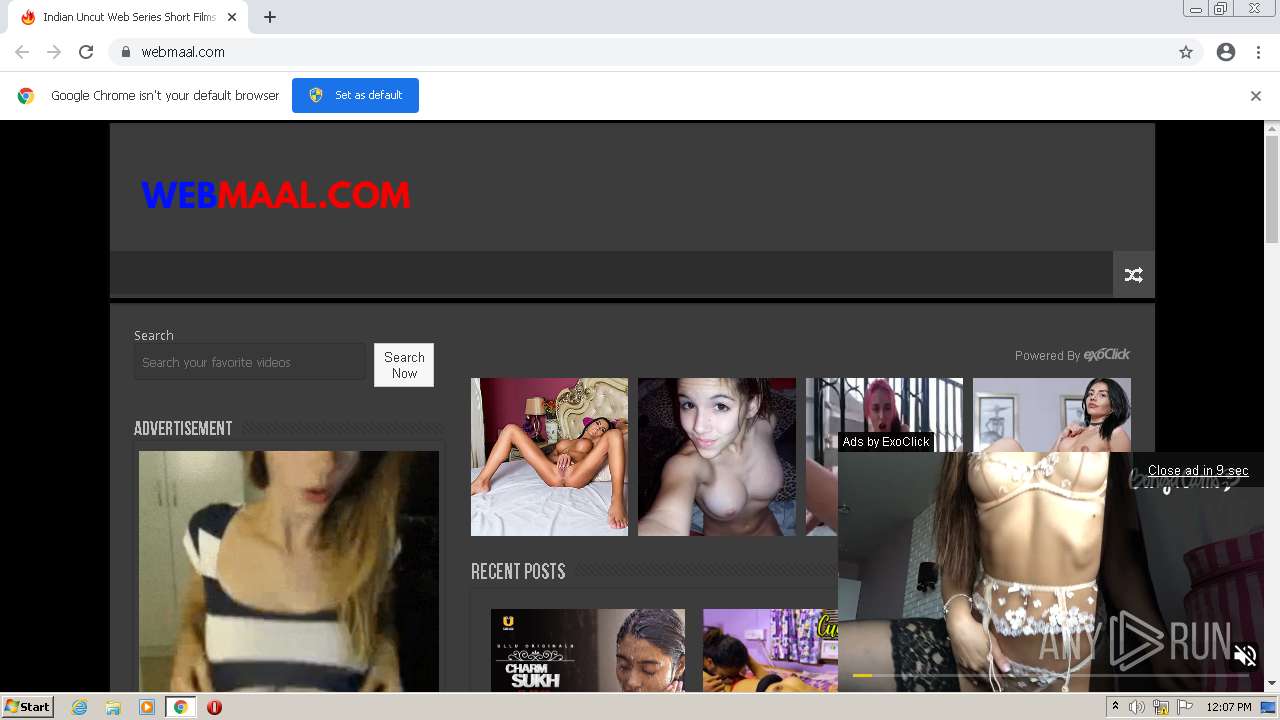
Task: Open the system tray volume icon
Action: pos(1137,707)
